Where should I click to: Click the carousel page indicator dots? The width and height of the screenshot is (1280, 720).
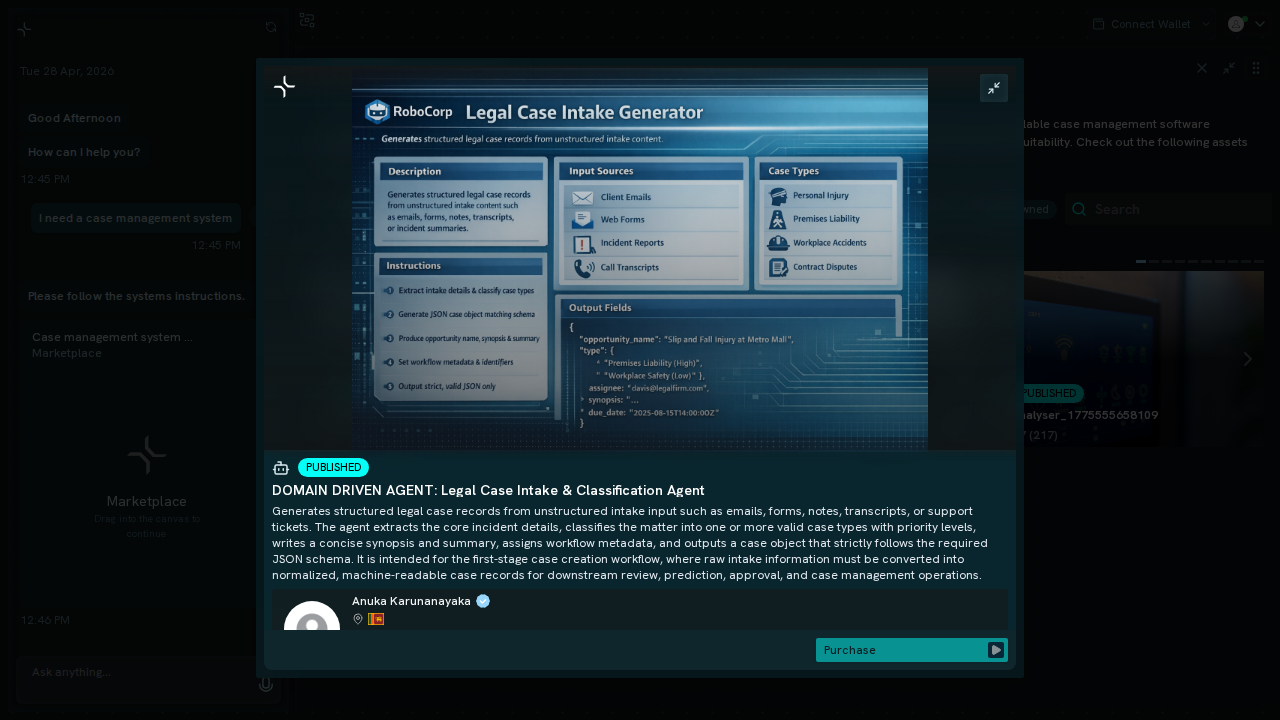[x=1200, y=262]
